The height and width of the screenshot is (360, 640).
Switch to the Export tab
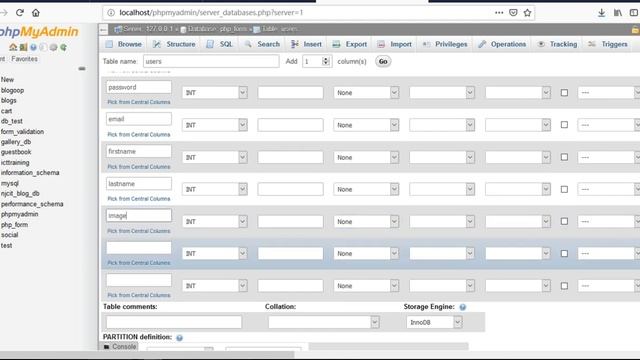350,44
